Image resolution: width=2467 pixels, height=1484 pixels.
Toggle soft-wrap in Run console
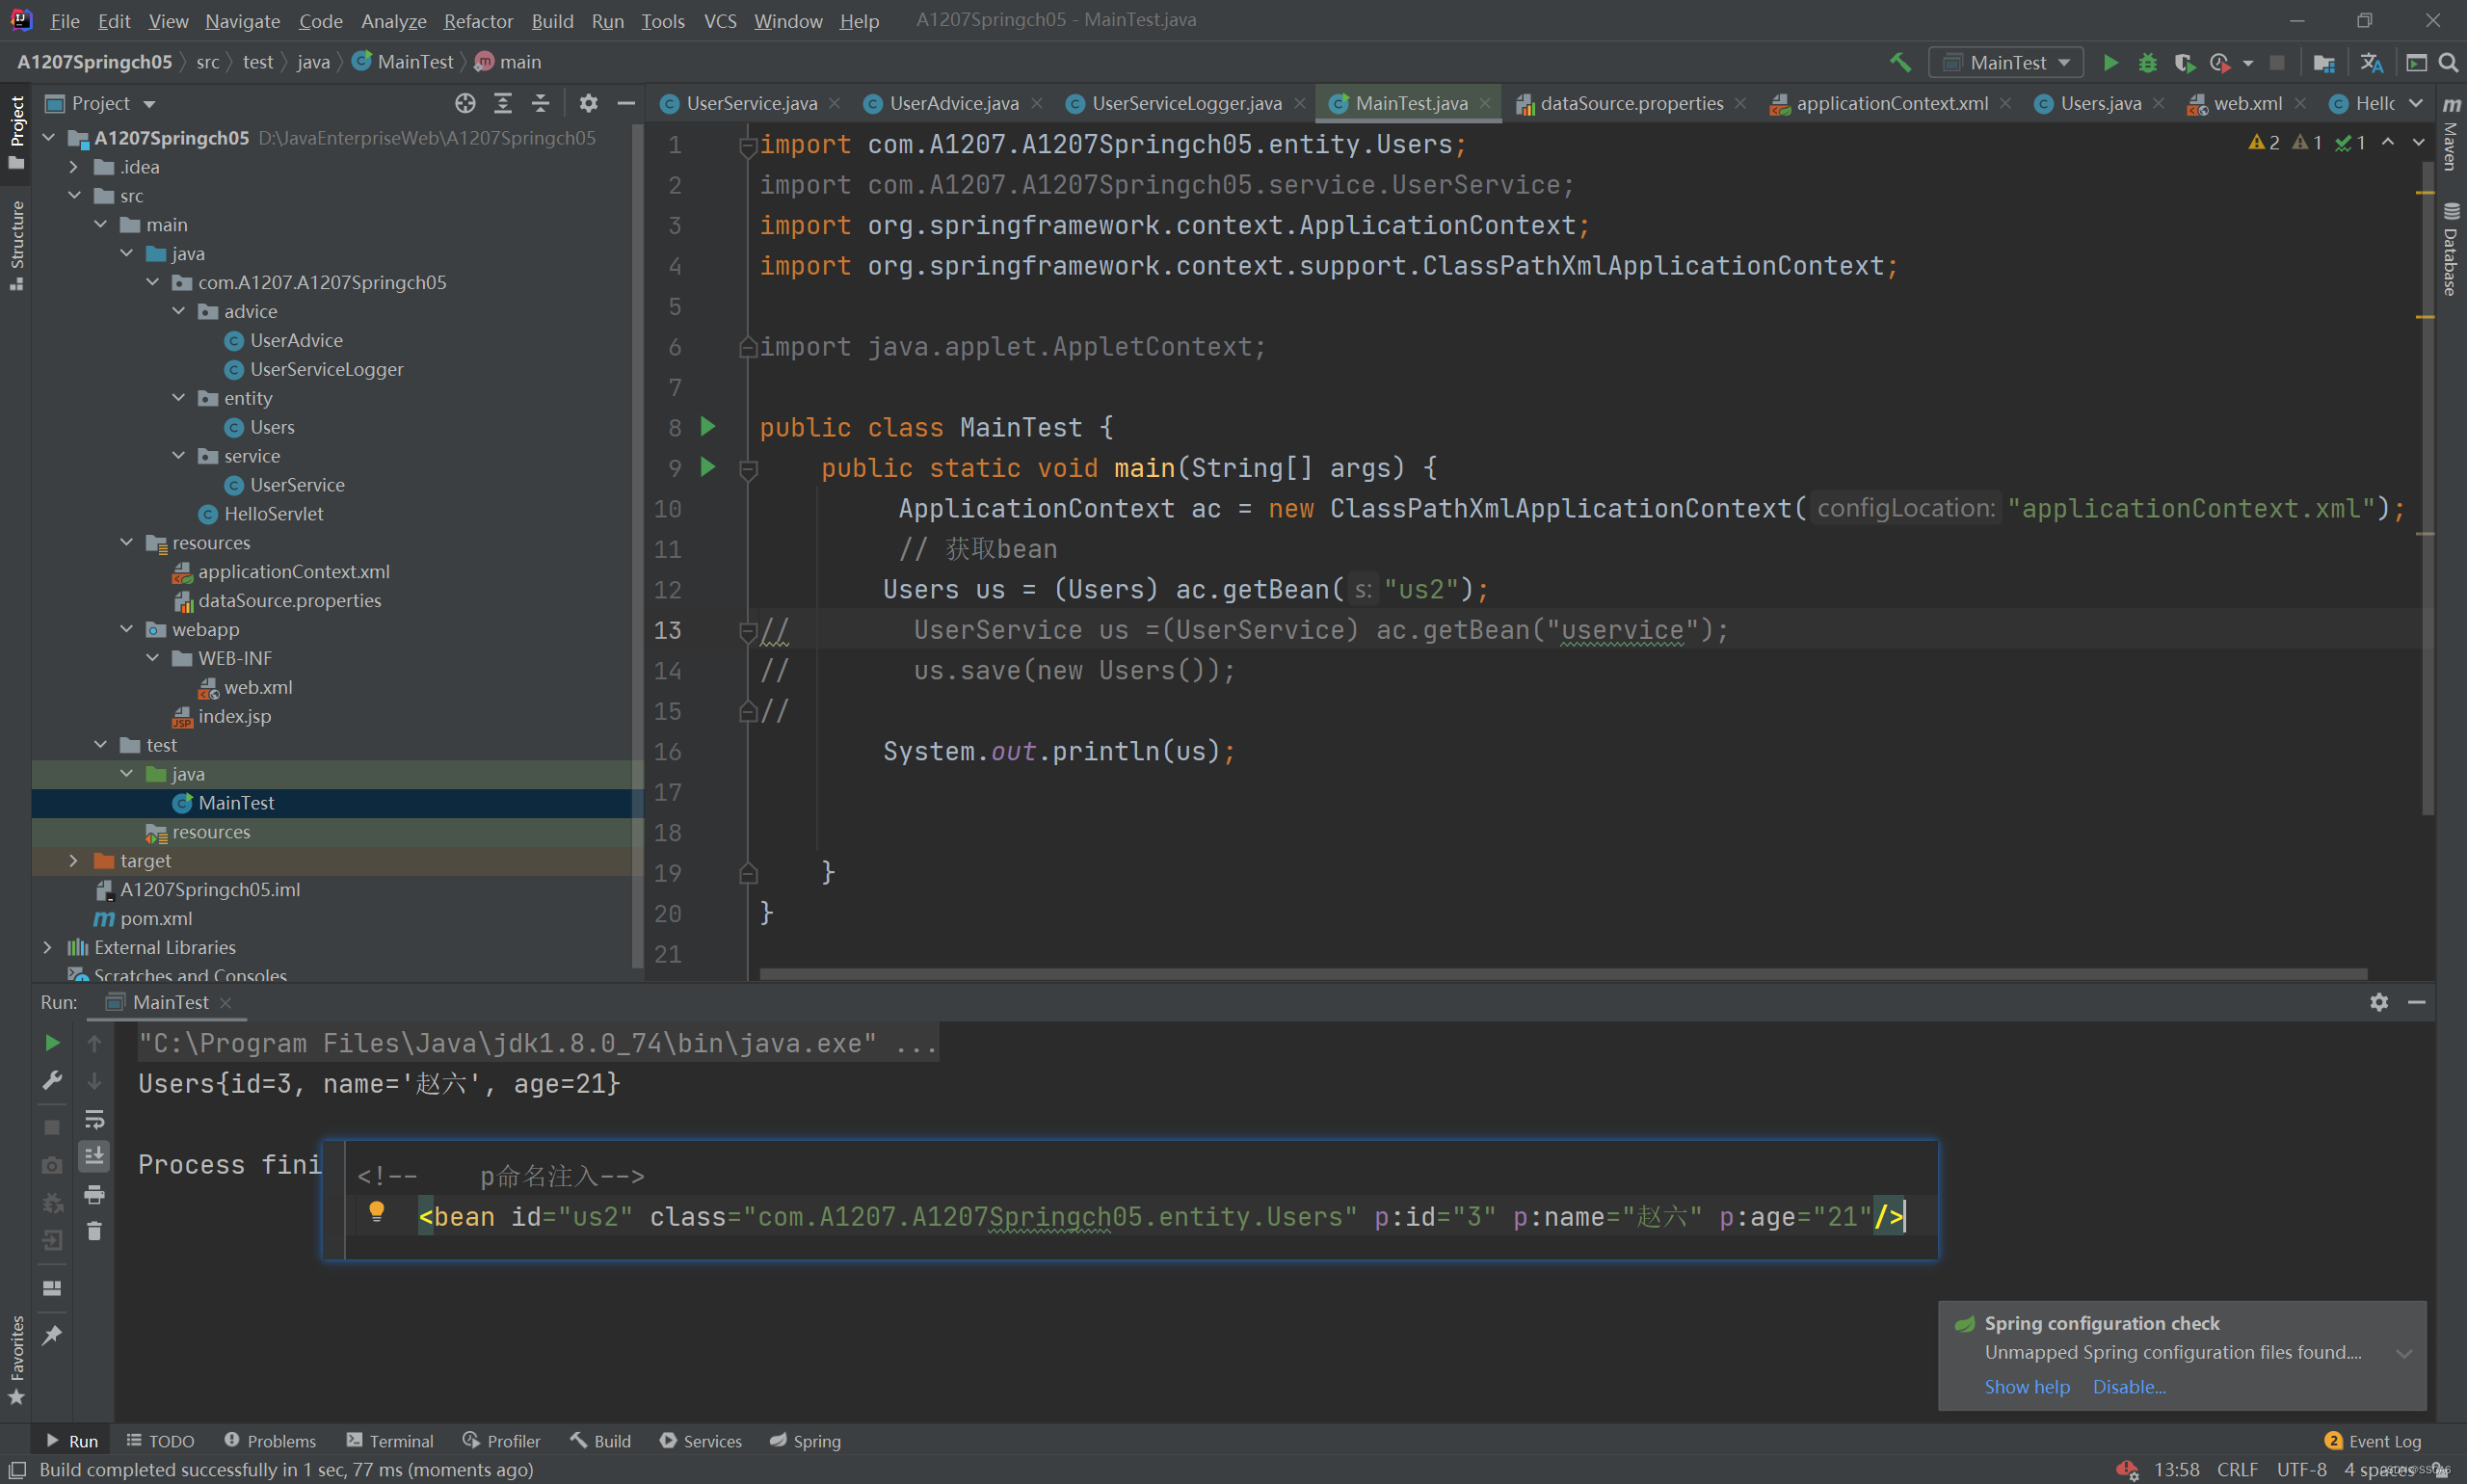[94, 1118]
